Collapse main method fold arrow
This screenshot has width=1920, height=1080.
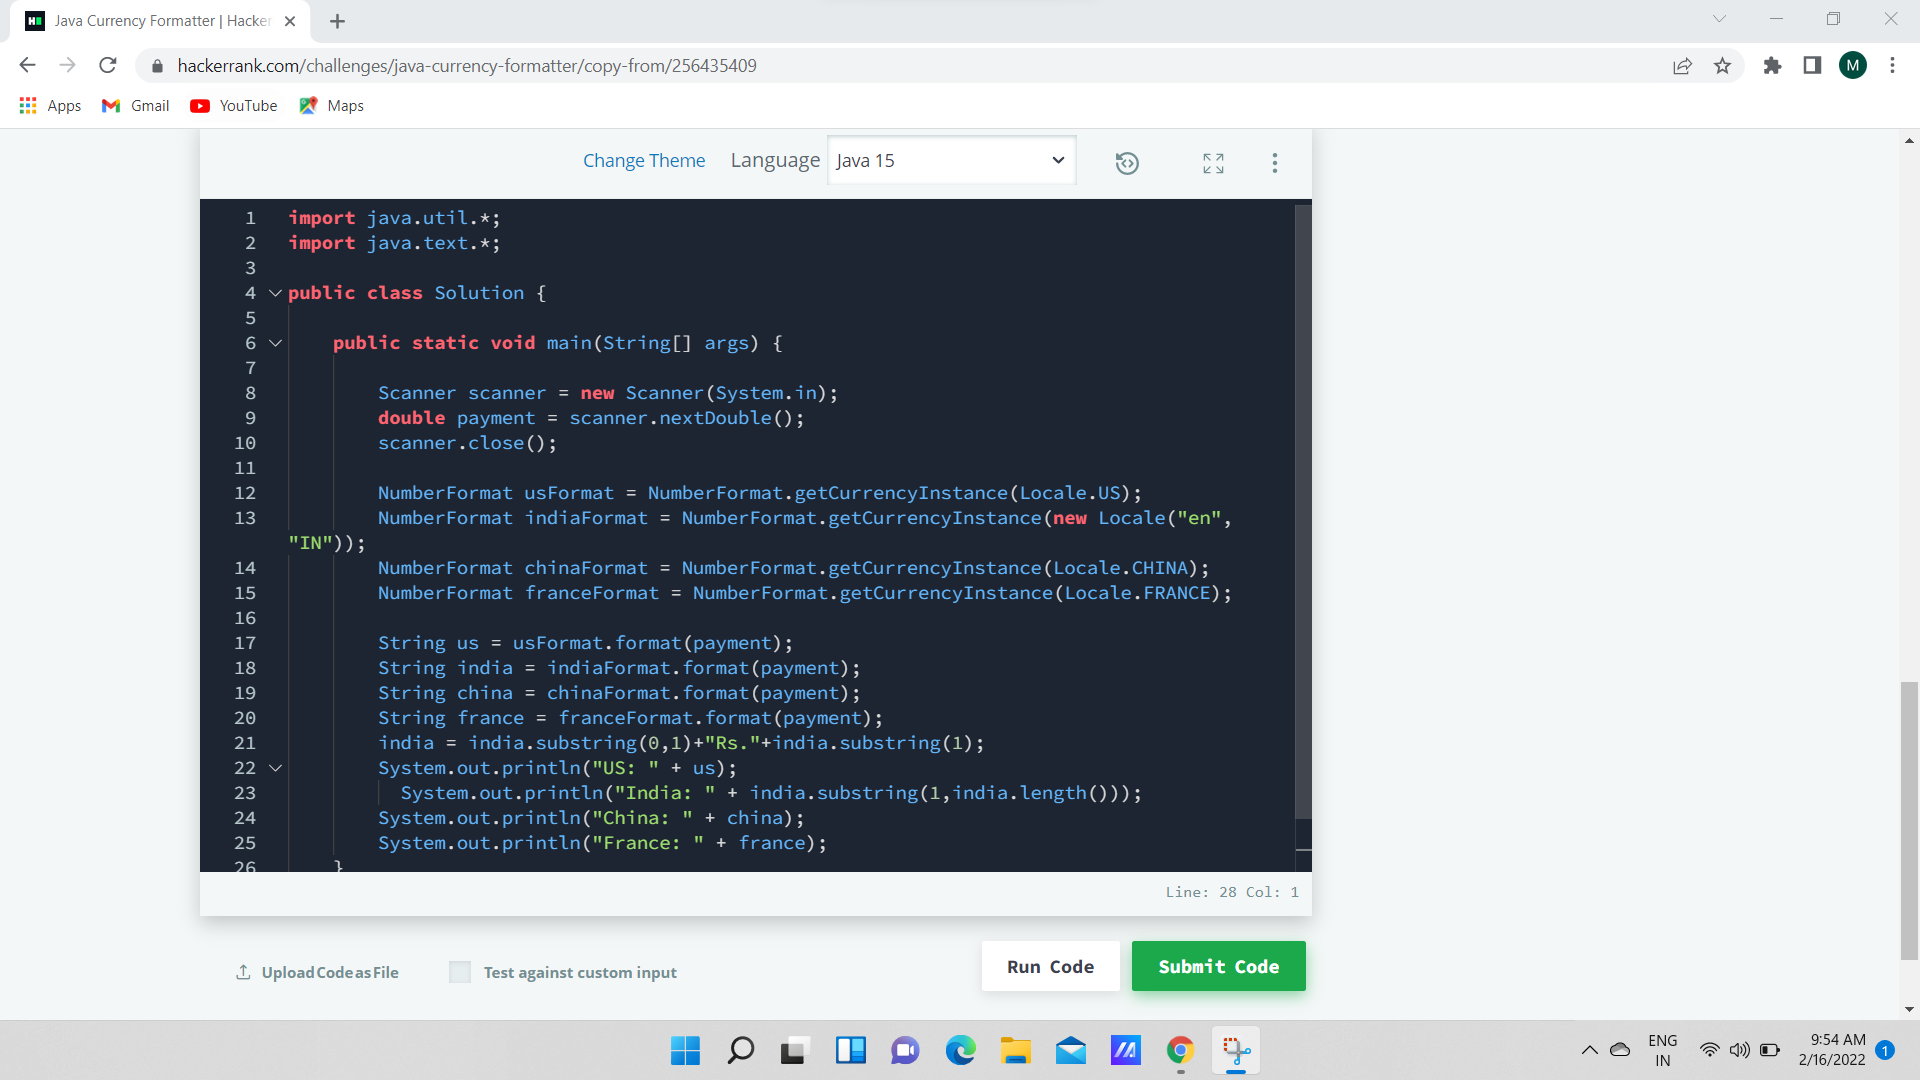275,343
